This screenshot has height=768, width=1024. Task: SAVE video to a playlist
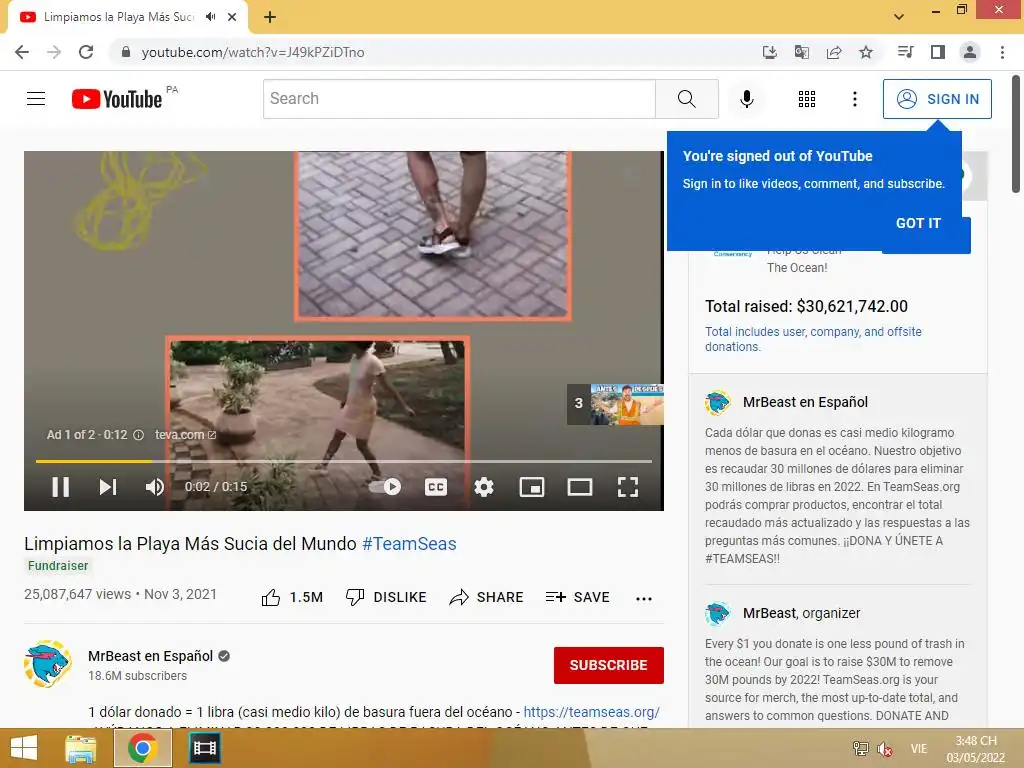click(x=578, y=597)
